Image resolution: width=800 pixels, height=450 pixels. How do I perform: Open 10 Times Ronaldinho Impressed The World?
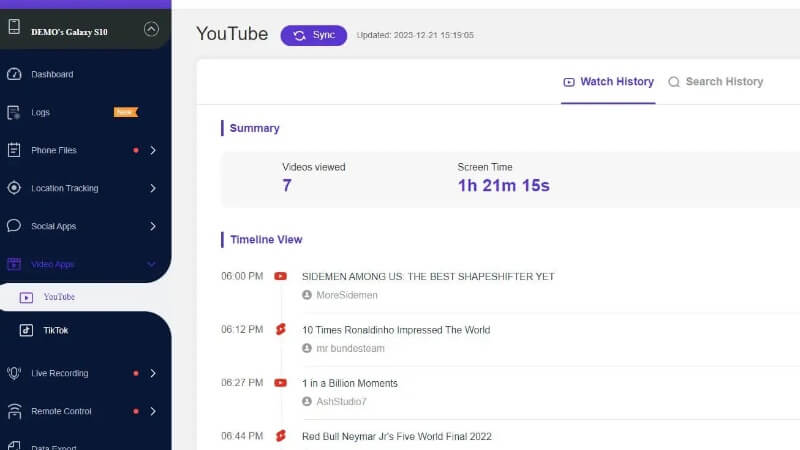coord(396,330)
